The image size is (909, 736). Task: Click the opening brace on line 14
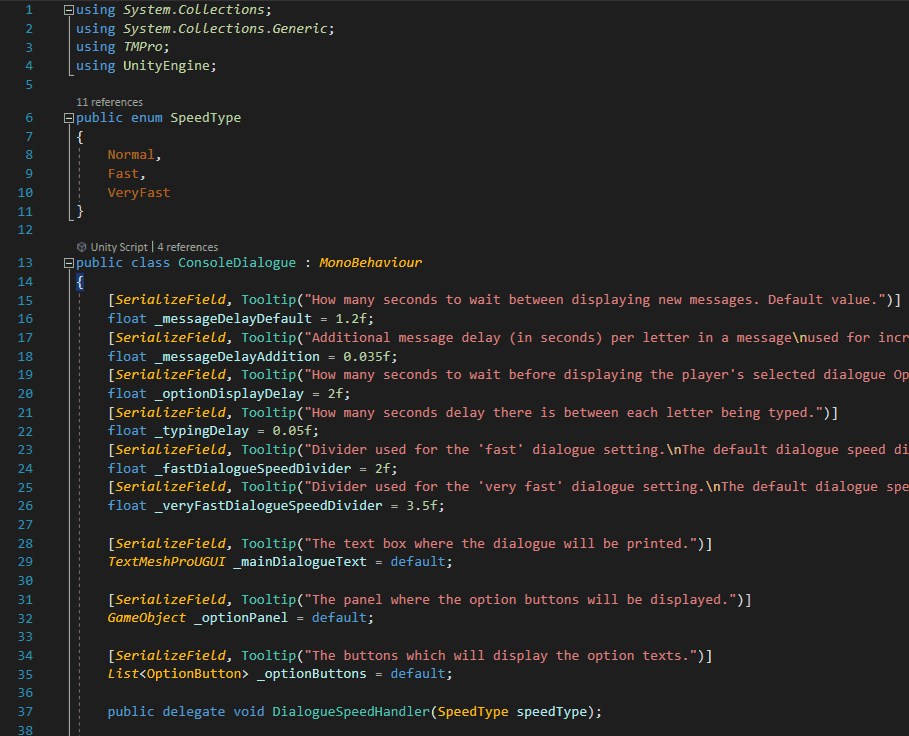tap(80, 282)
